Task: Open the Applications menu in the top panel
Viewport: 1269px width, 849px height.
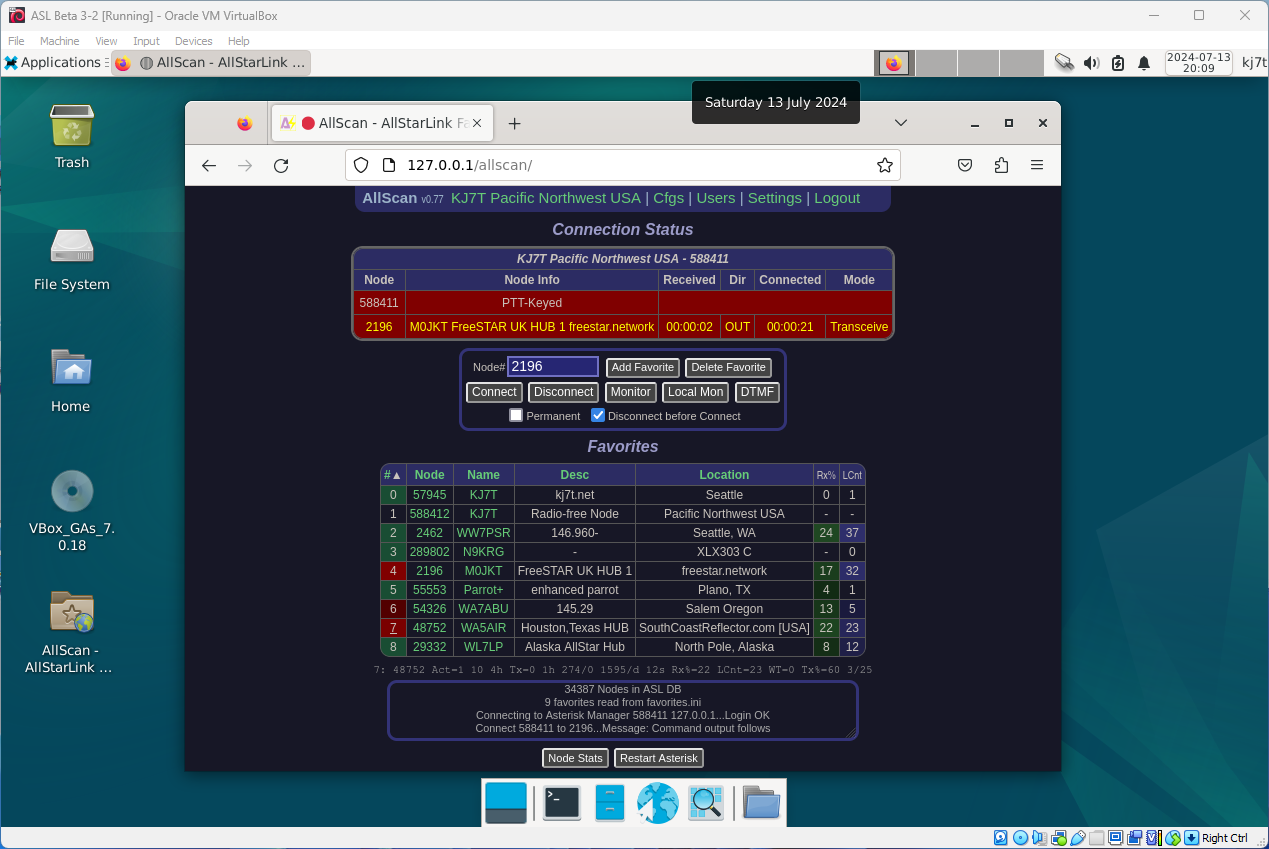Action: click(x=55, y=62)
